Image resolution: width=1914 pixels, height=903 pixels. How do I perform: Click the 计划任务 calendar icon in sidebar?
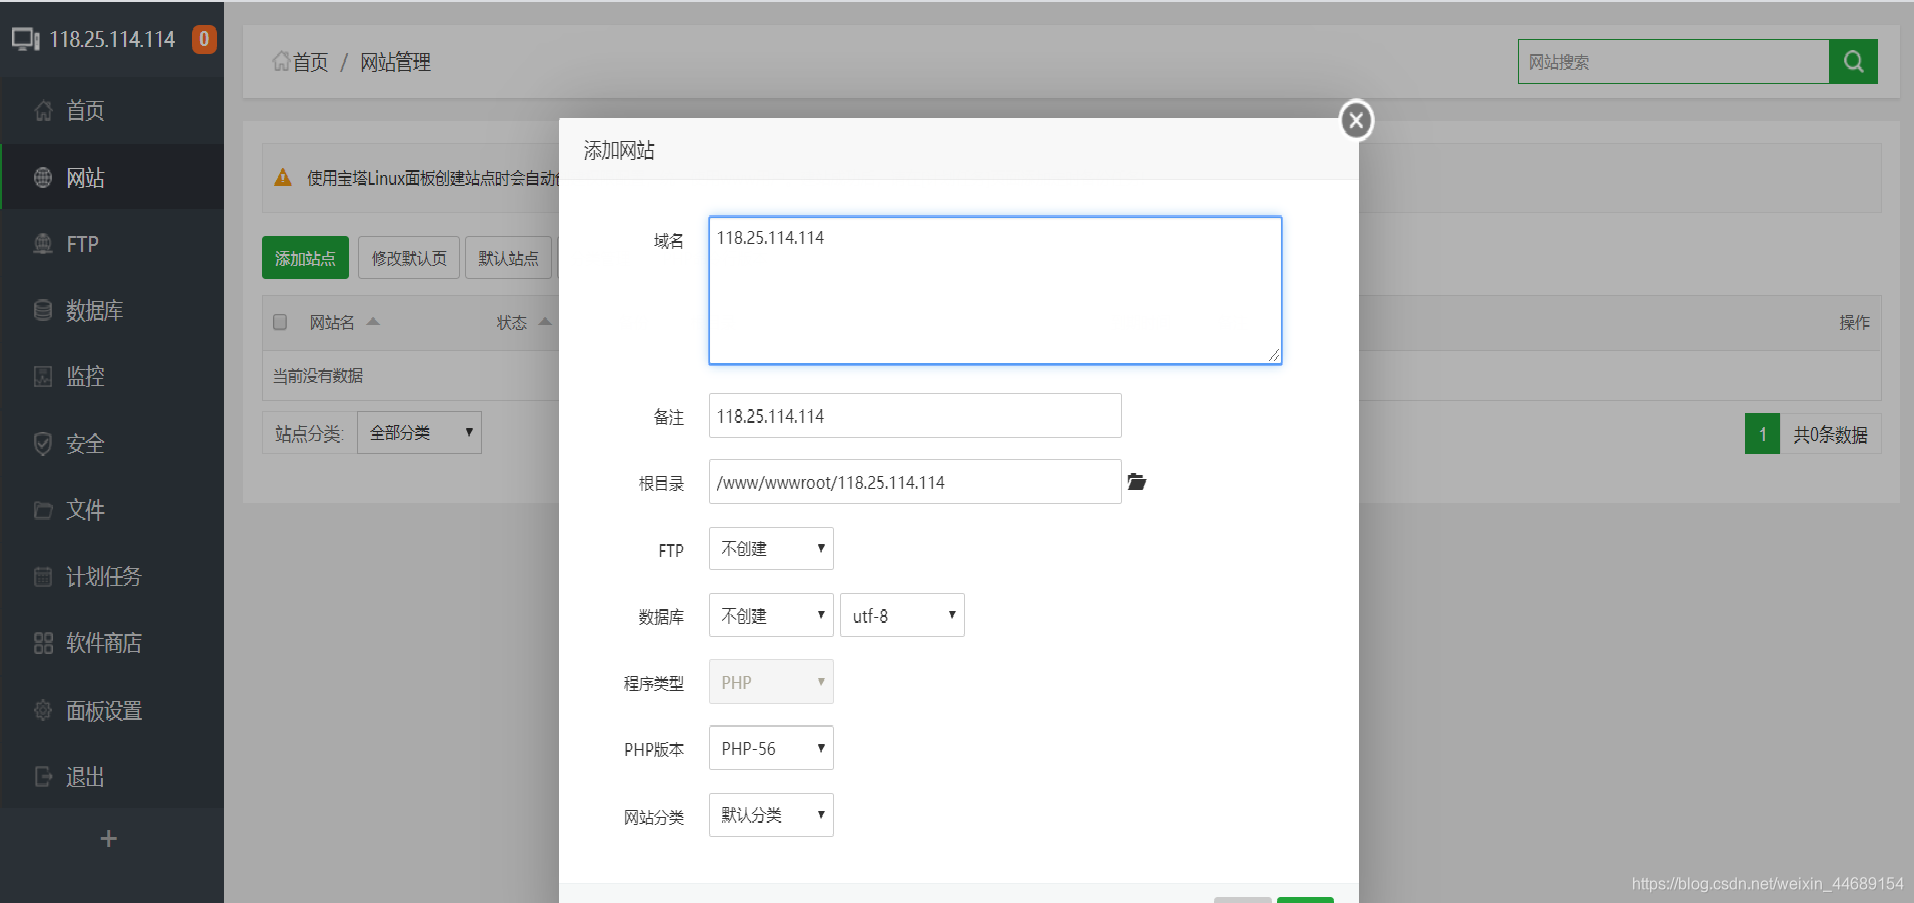tap(43, 577)
